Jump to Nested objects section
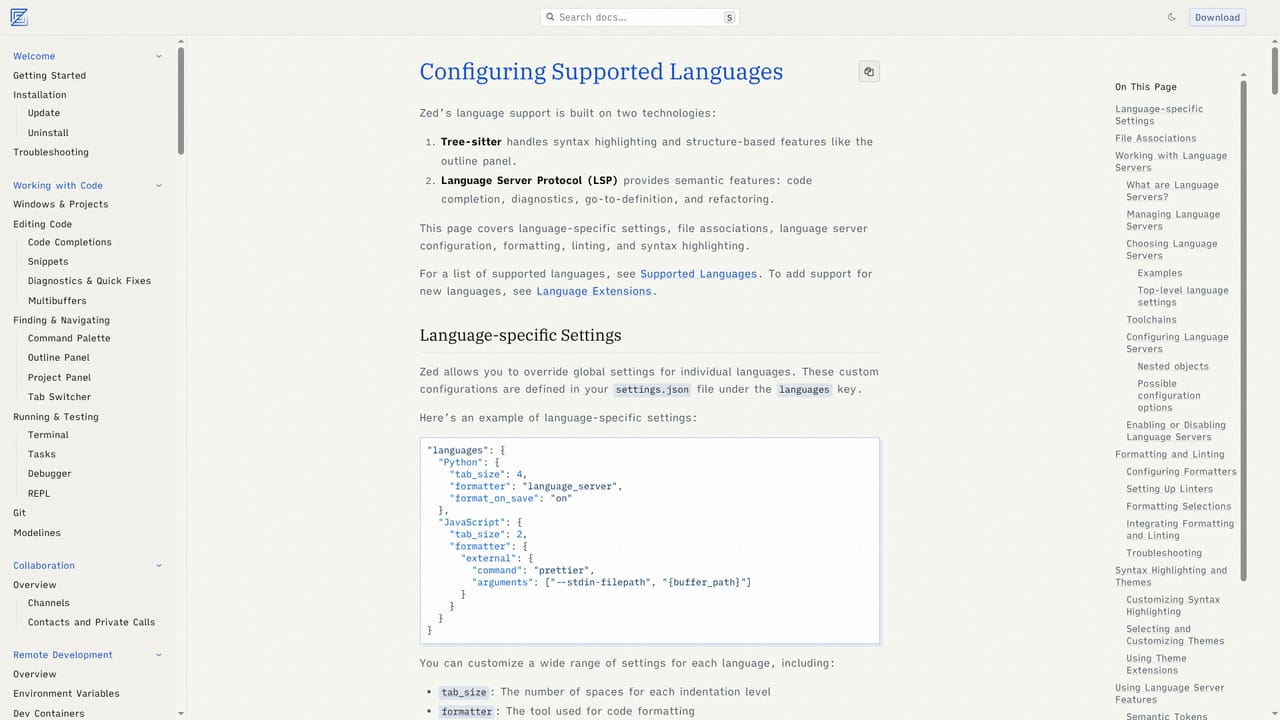 coord(1173,366)
